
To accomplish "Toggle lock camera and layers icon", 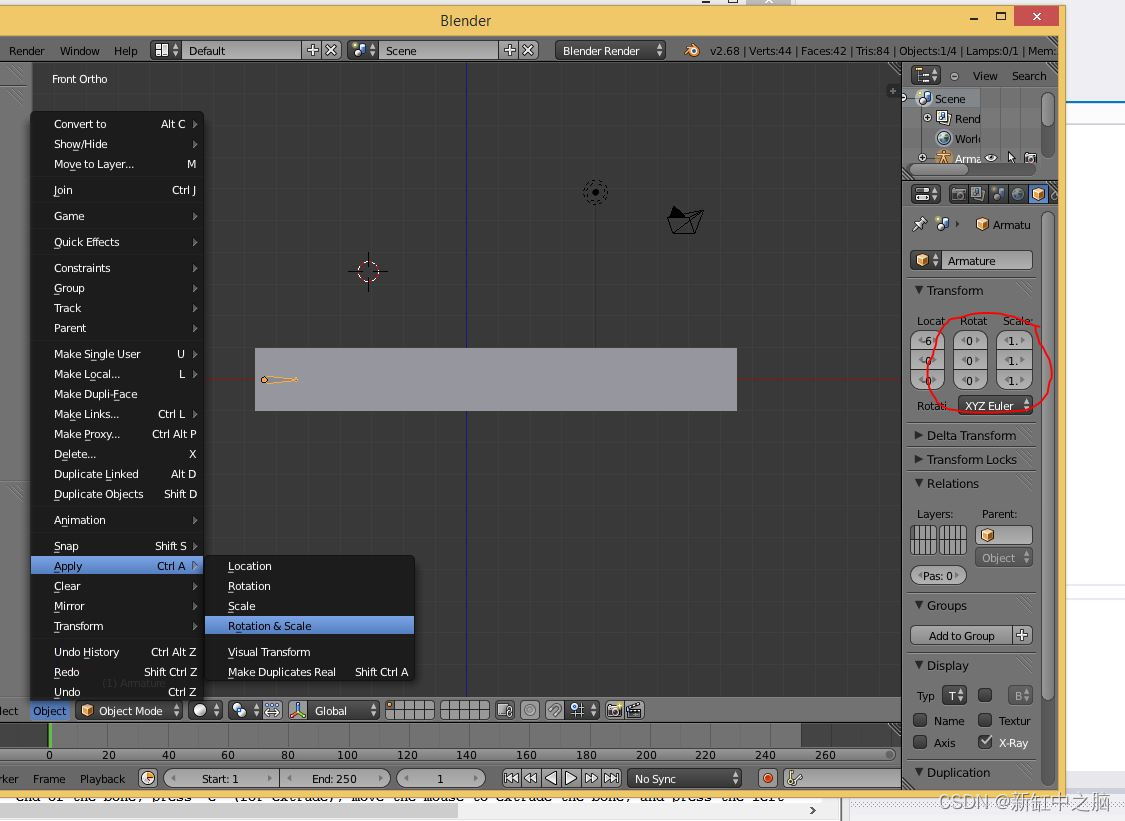I will click(x=505, y=710).
